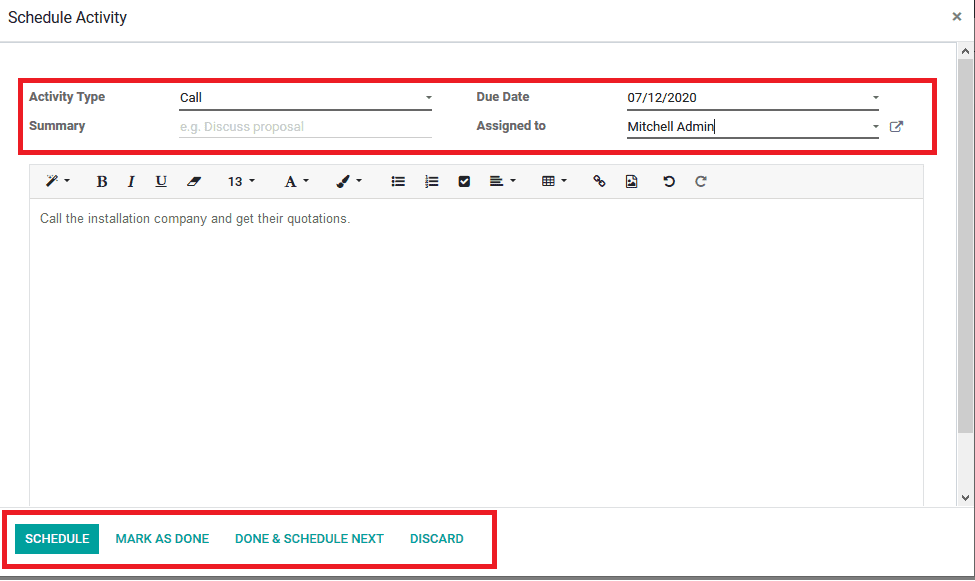The width and height of the screenshot is (975, 581).
Task: Open font color A dropdown
Action: pyautogui.click(x=296, y=181)
